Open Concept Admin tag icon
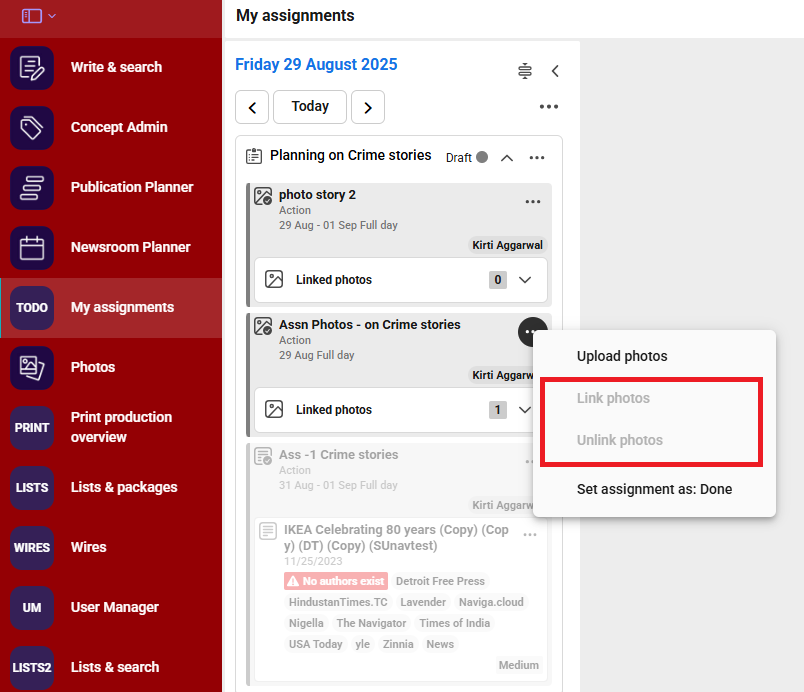The height and width of the screenshot is (692, 804). (x=32, y=127)
